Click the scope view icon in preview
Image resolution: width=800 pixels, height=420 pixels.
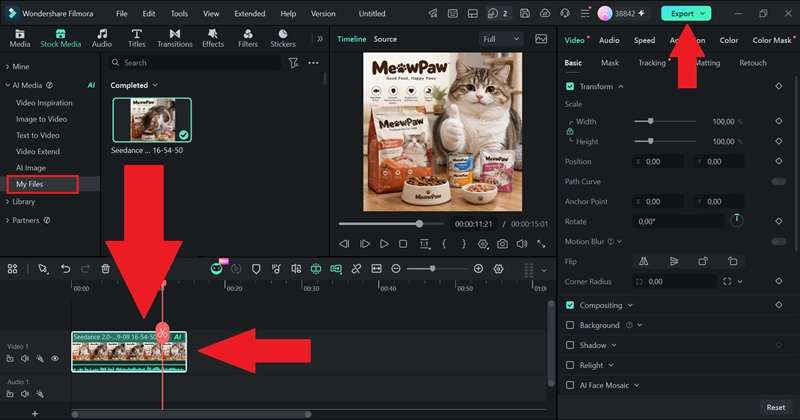(x=541, y=39)
